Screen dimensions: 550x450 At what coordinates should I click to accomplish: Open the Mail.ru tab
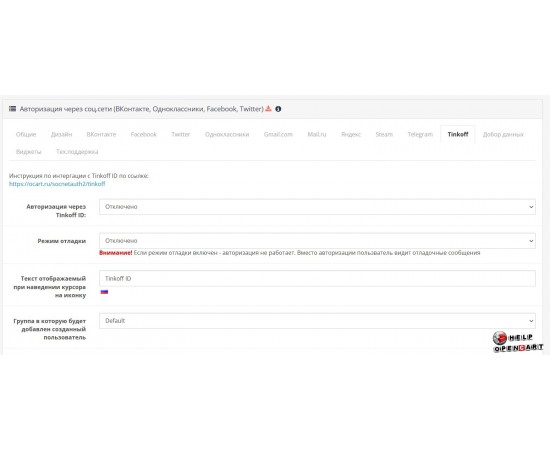[317, 134]
